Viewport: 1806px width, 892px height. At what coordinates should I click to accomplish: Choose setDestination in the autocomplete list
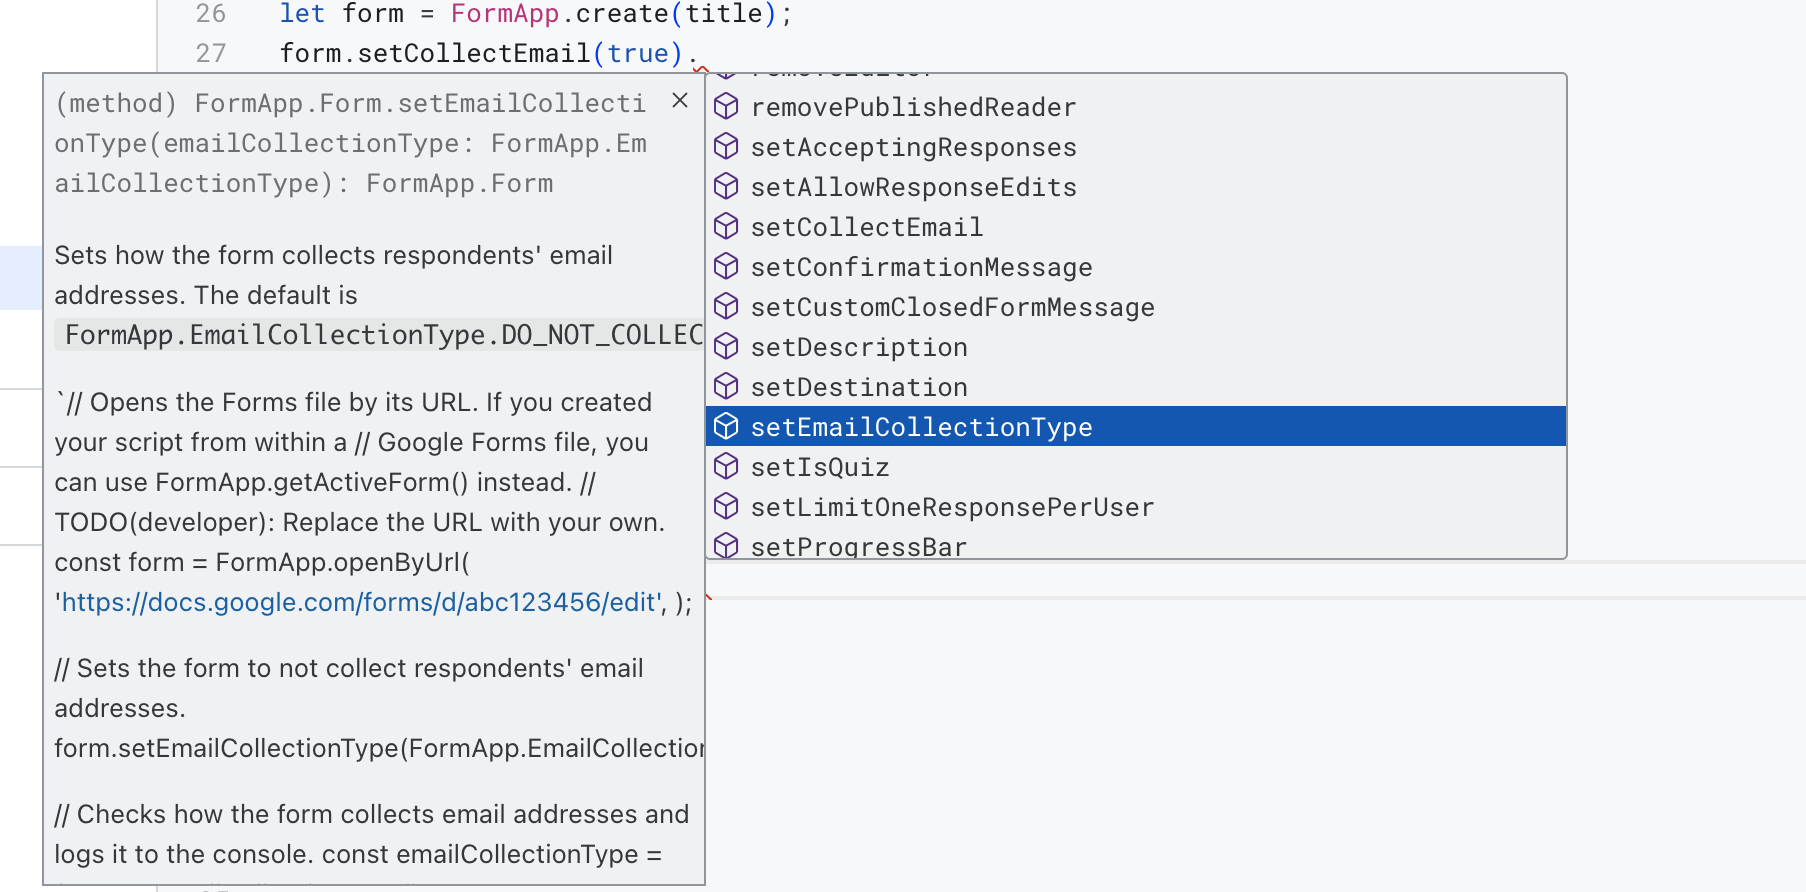[1136, 387]
